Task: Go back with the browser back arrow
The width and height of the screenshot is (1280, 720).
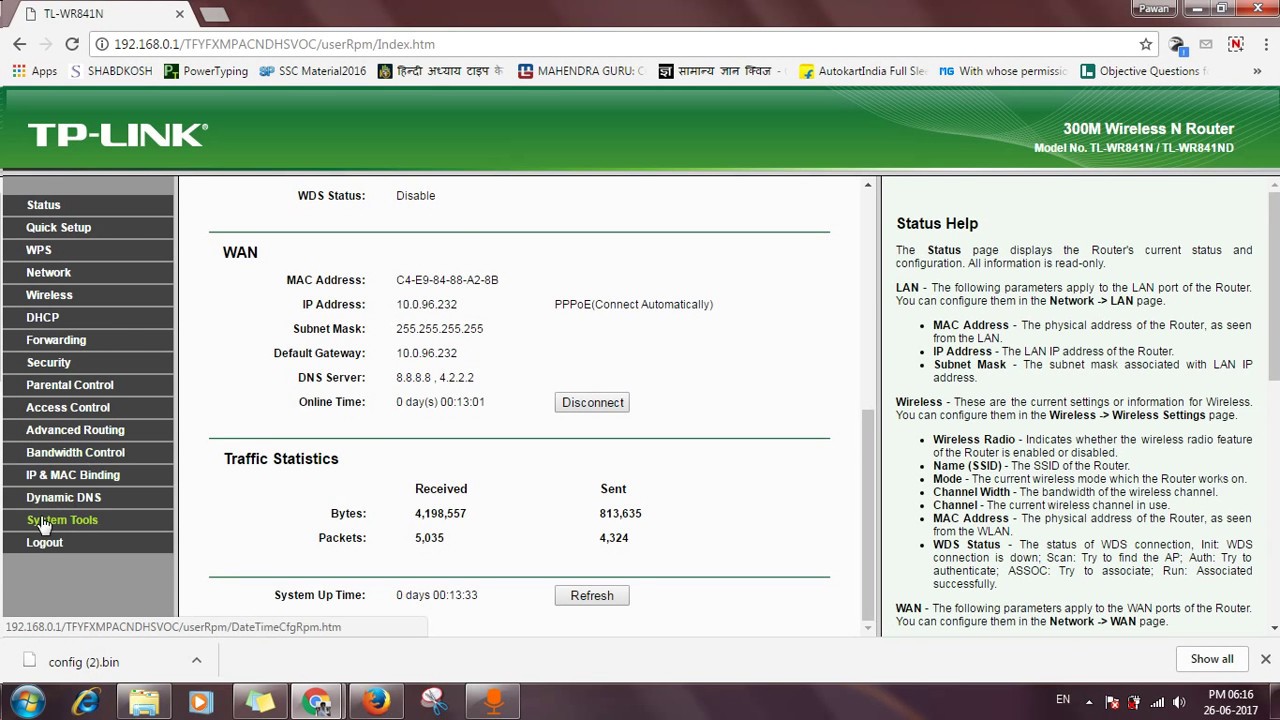Action: [20, 44]
